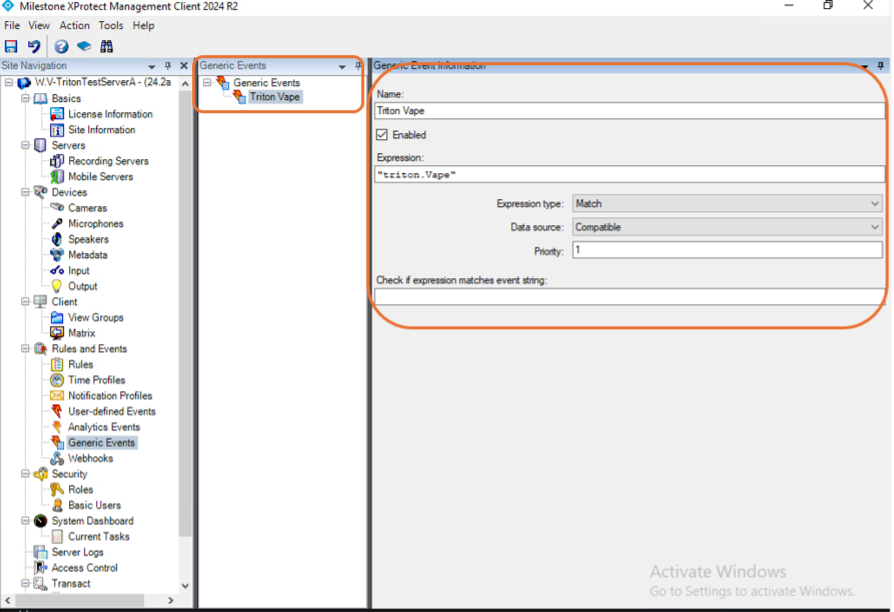Click the Basic Users icon

(57, 505)
